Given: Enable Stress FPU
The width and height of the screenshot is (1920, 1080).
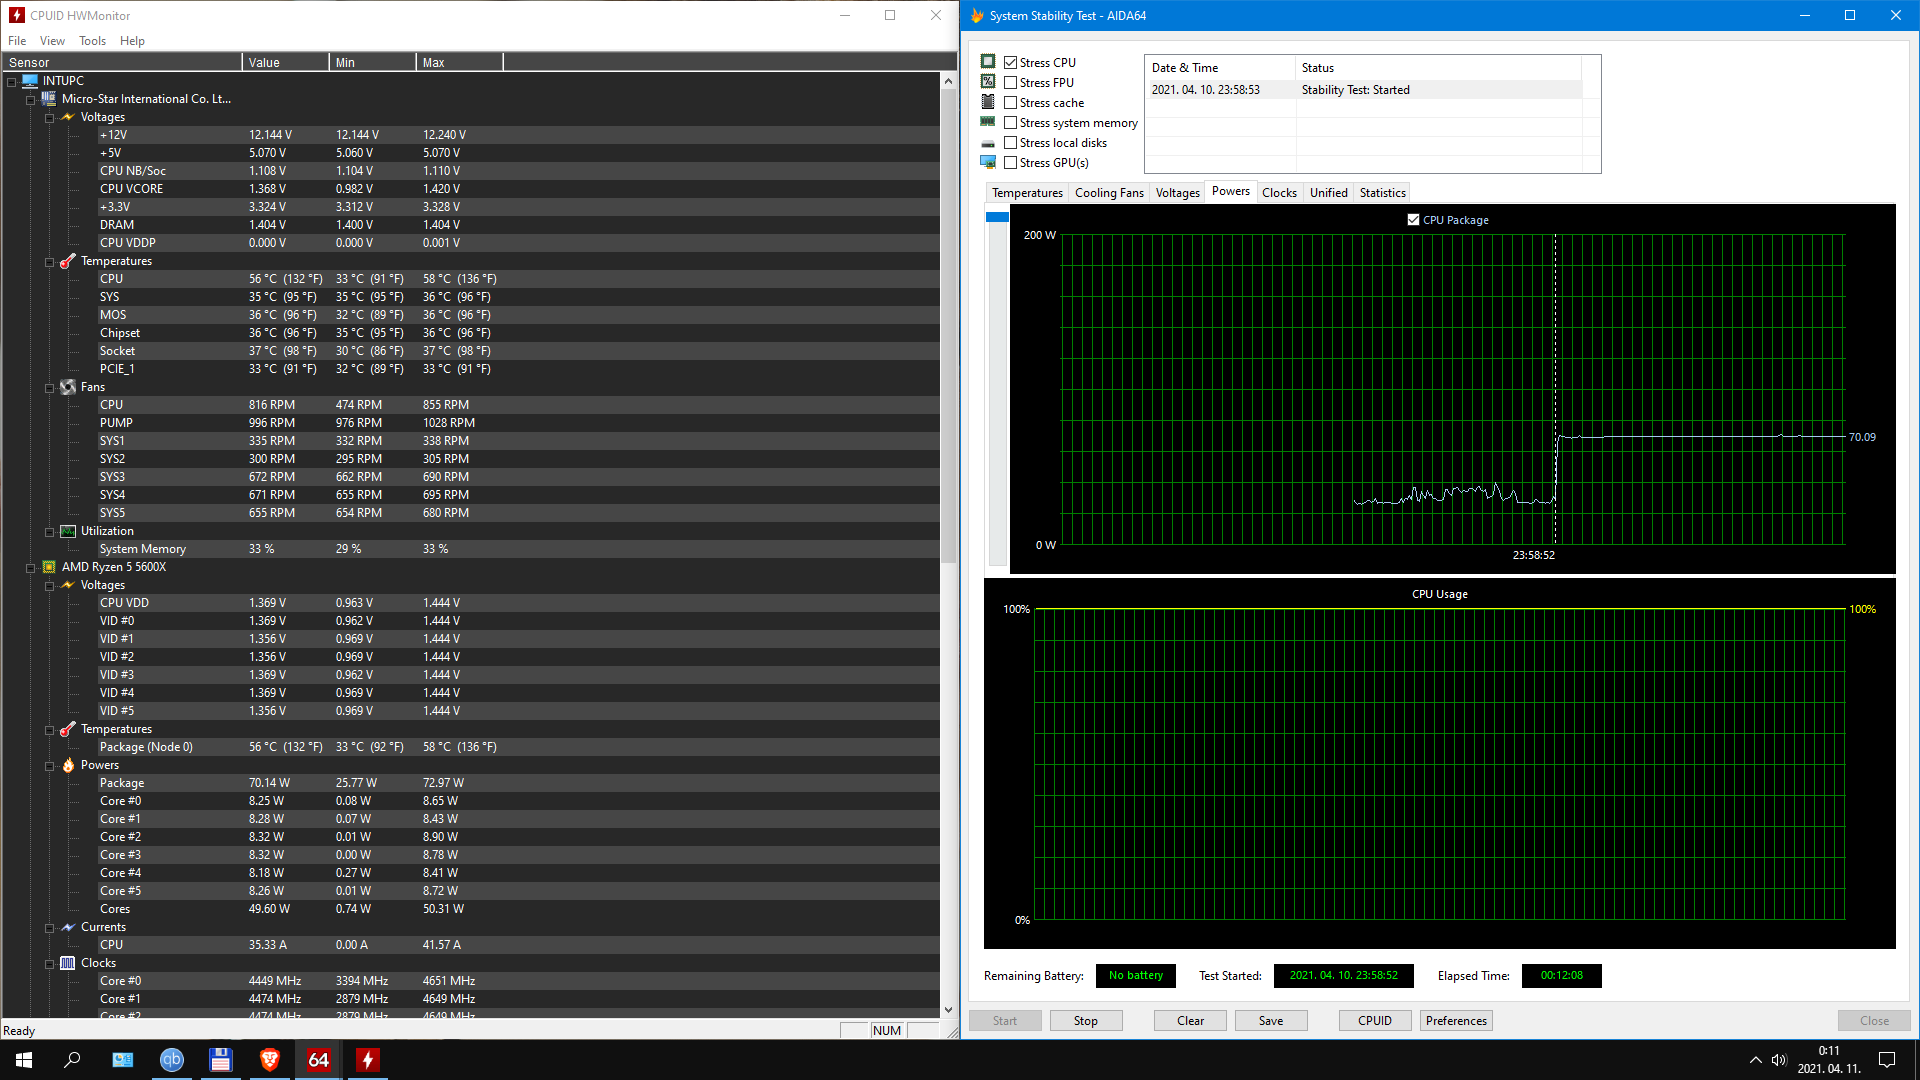Looking at the screenshot, I should 1011,83.
